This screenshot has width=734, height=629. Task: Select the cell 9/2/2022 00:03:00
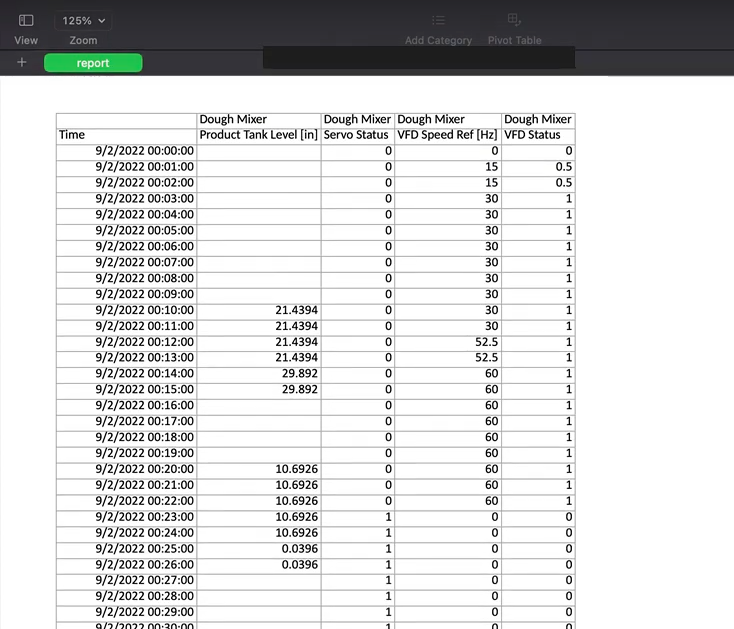pyautogui.click(x=126, y=198)
